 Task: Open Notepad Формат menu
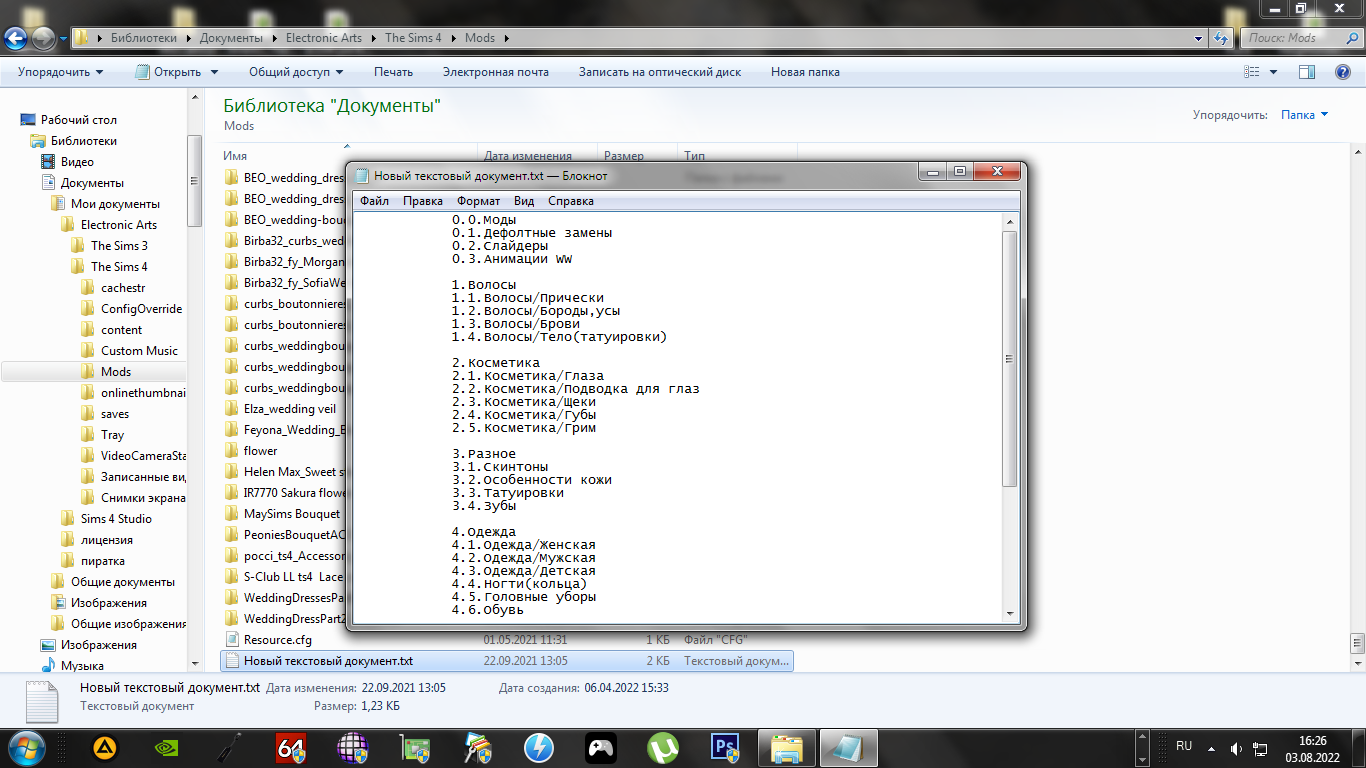[478, 201]
